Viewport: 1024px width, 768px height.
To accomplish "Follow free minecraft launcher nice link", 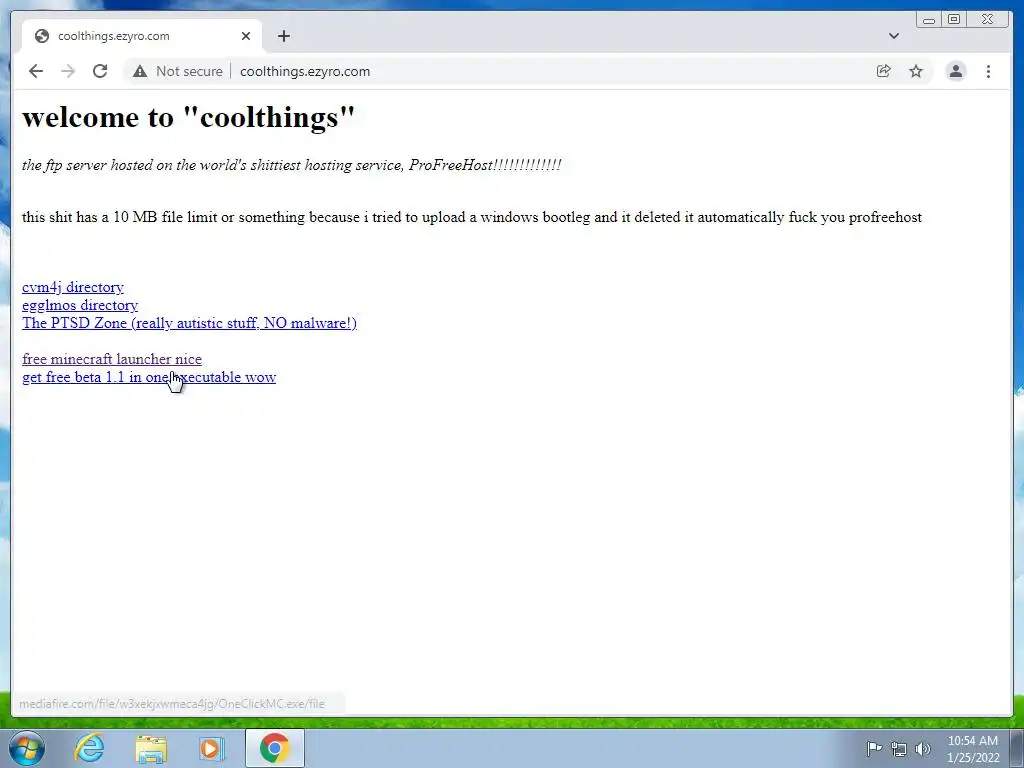I will coord(112,359).
